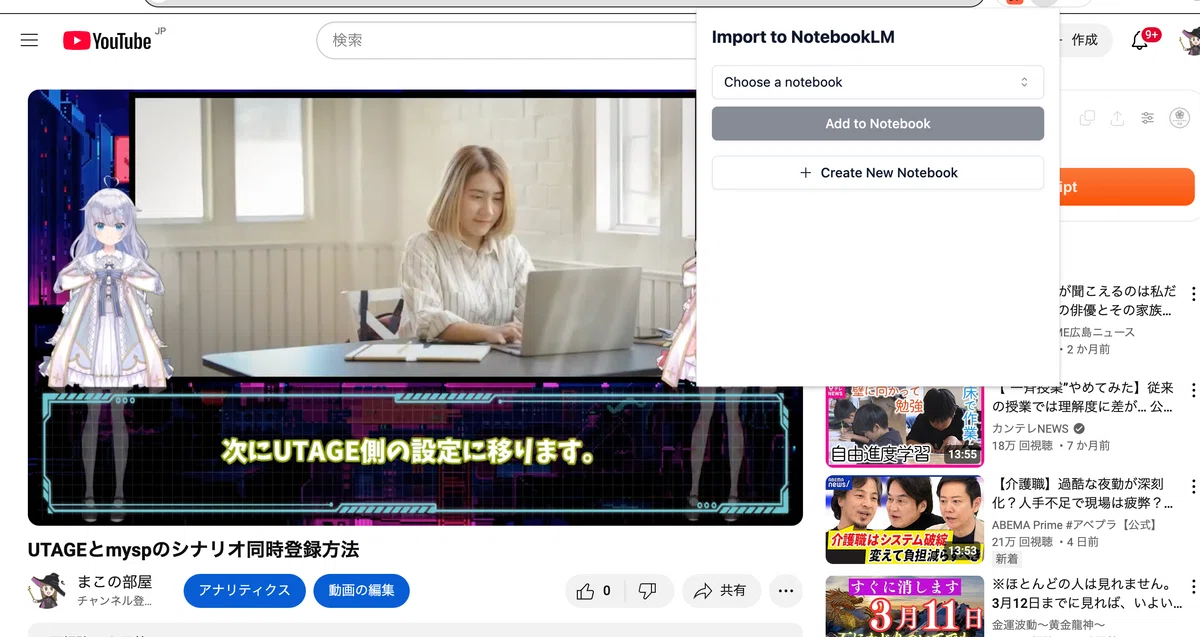This screenshot has height=637, width=1200.
Task: Open the カンテレNEWS channel name
Action: coord(1031,428)
